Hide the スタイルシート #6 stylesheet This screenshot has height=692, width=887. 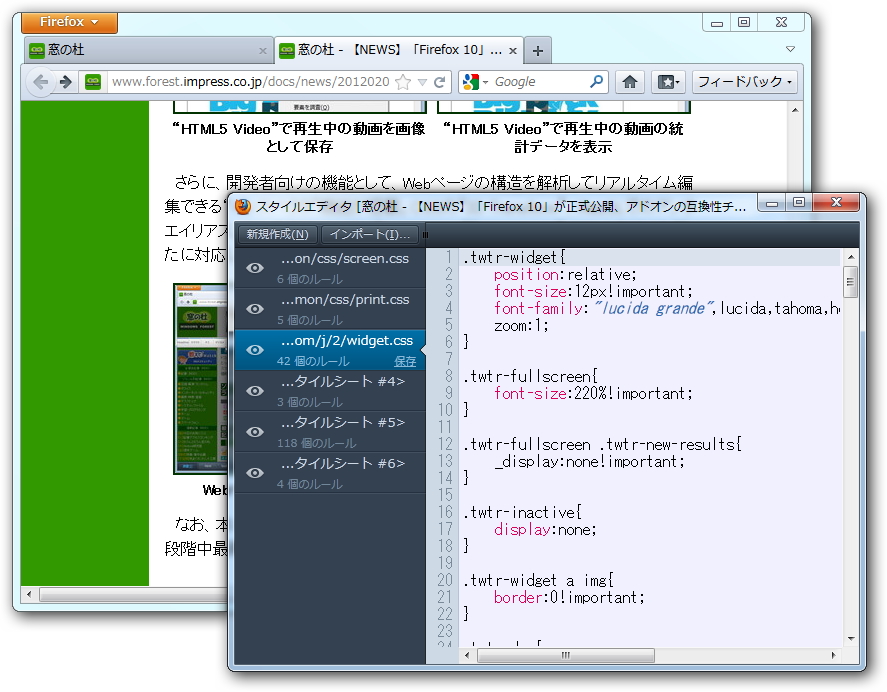pyautogui.click(x=255, y=472)
